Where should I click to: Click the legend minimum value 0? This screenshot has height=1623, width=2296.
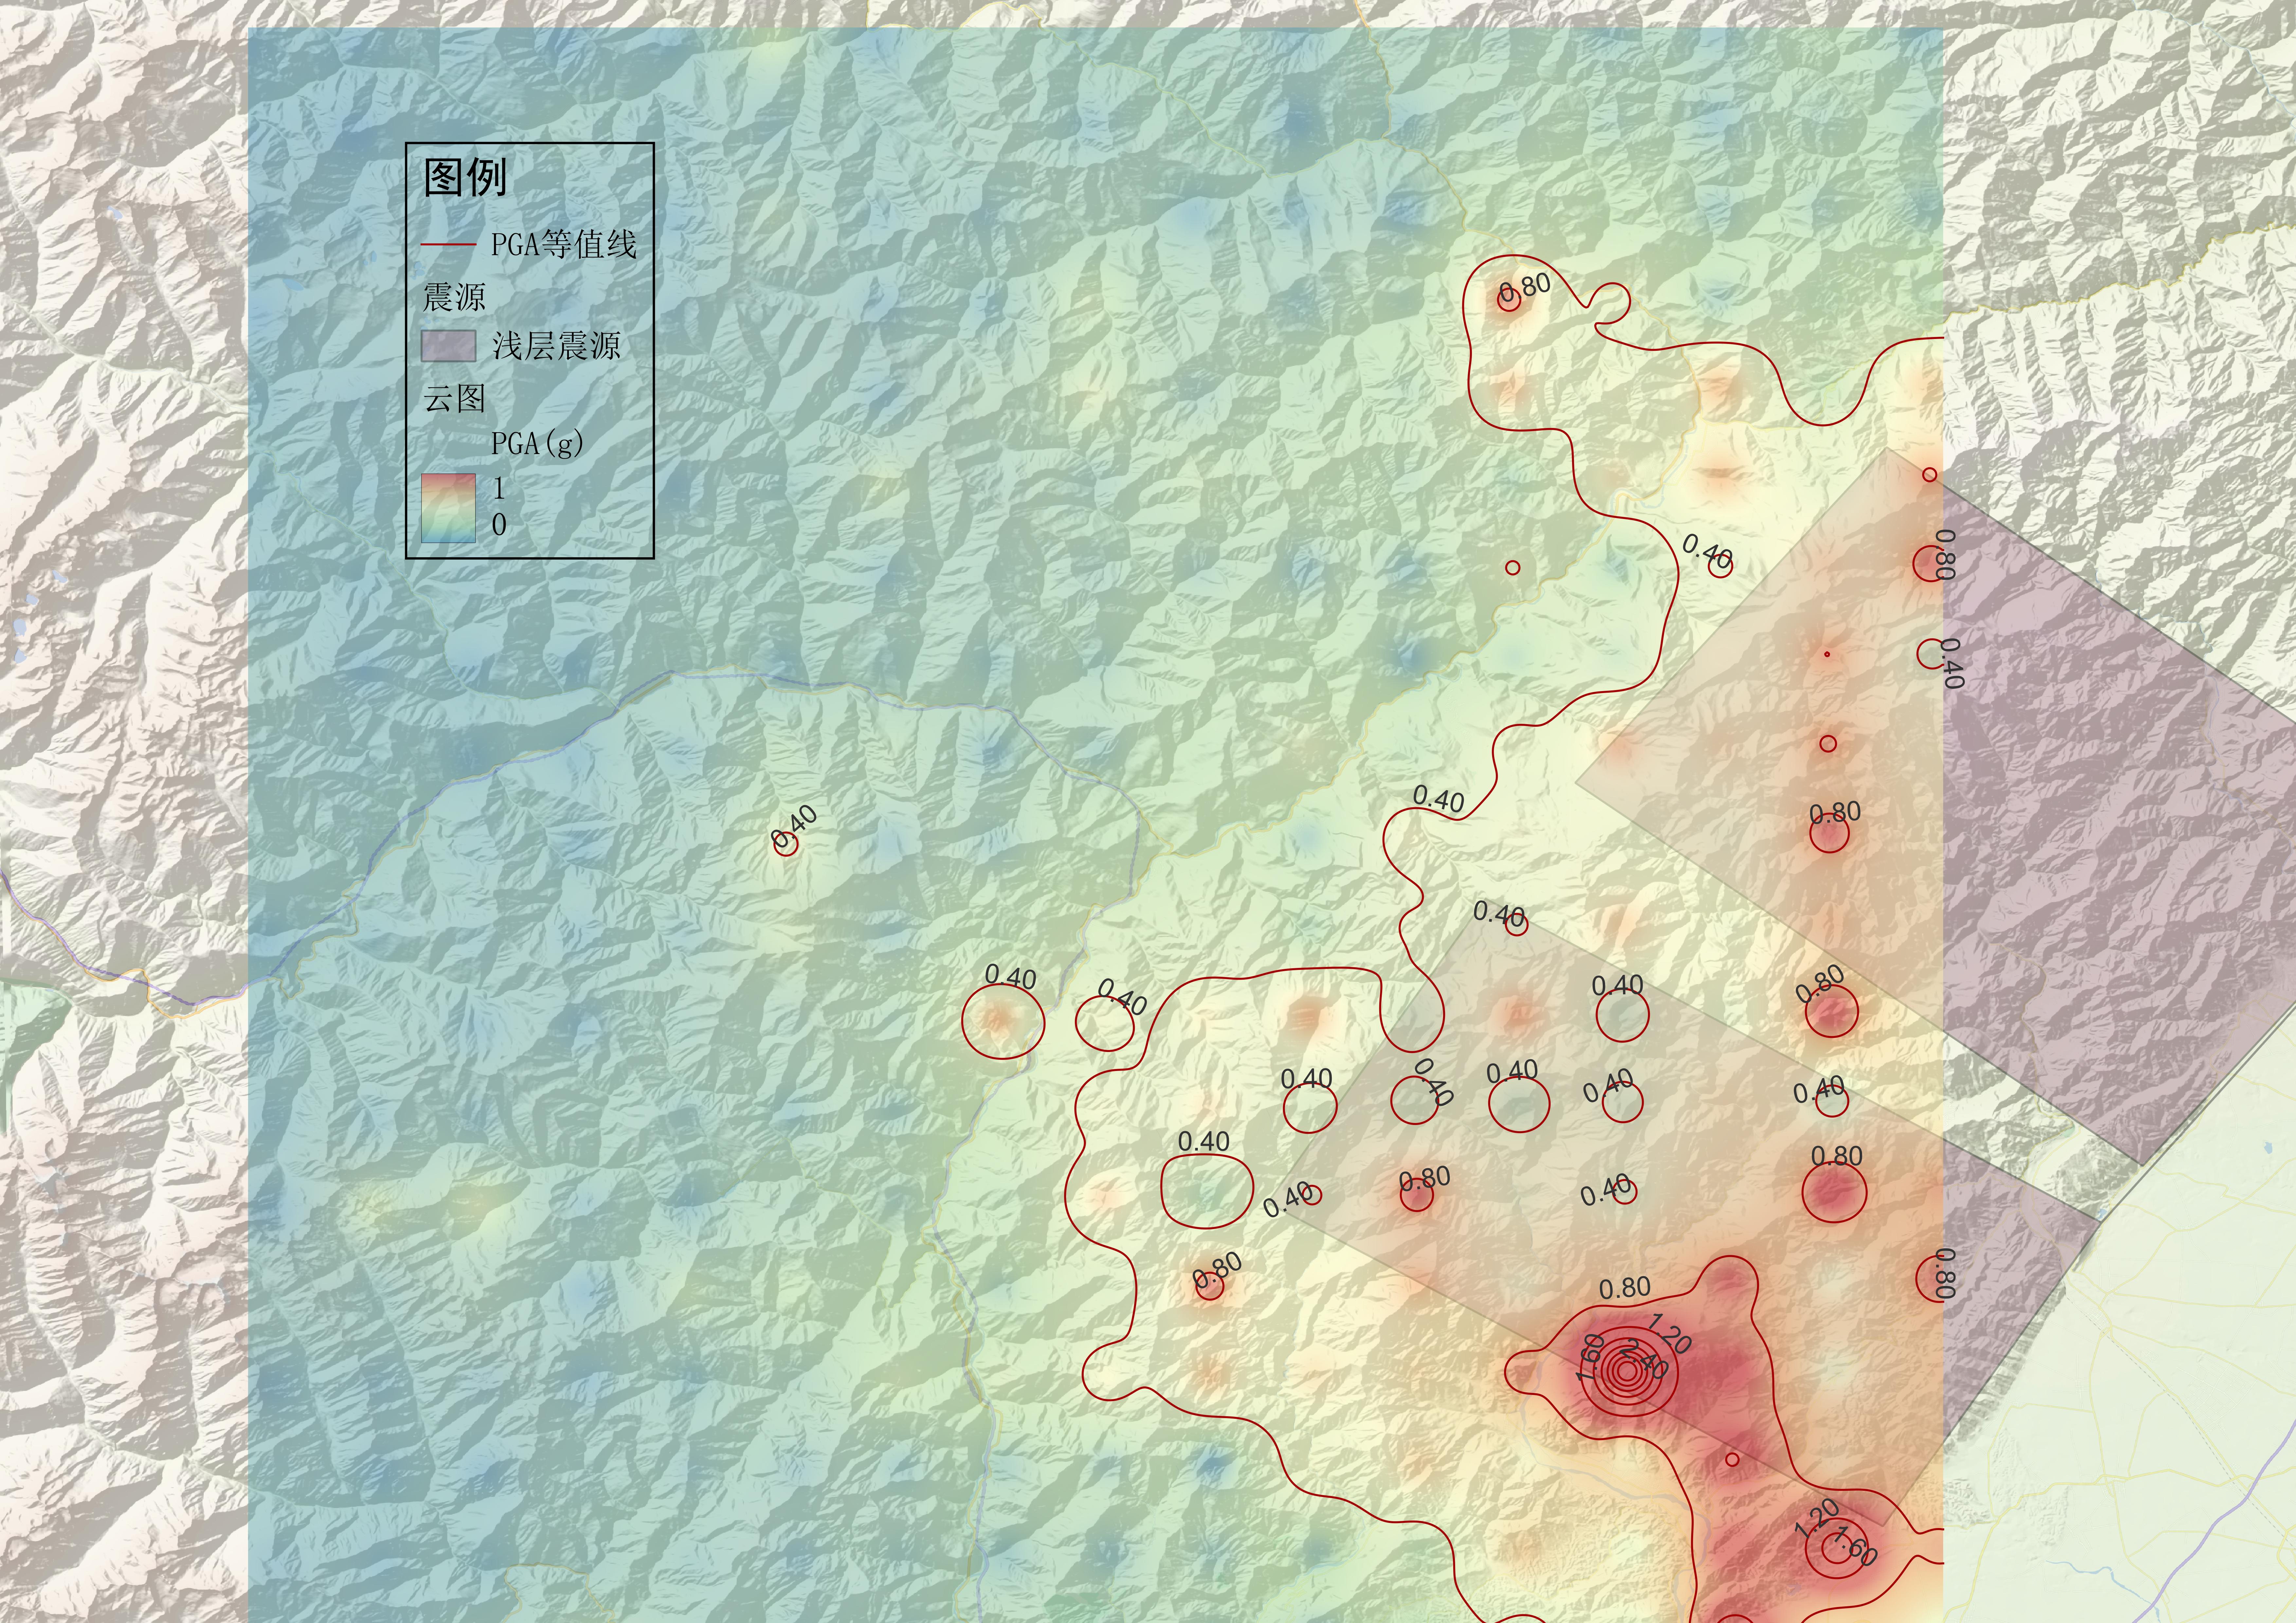point(499,525)
